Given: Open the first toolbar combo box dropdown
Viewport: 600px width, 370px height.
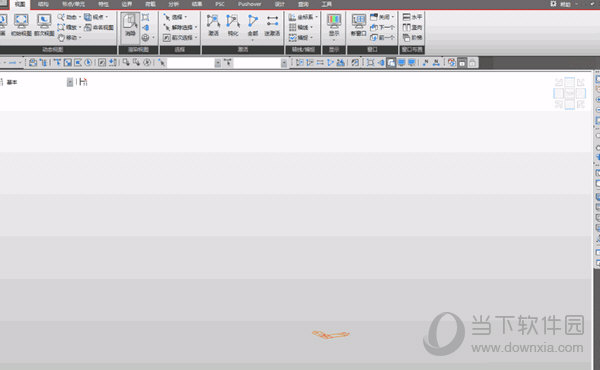Looking at the screenshot, I should click(x=217, y=63).
